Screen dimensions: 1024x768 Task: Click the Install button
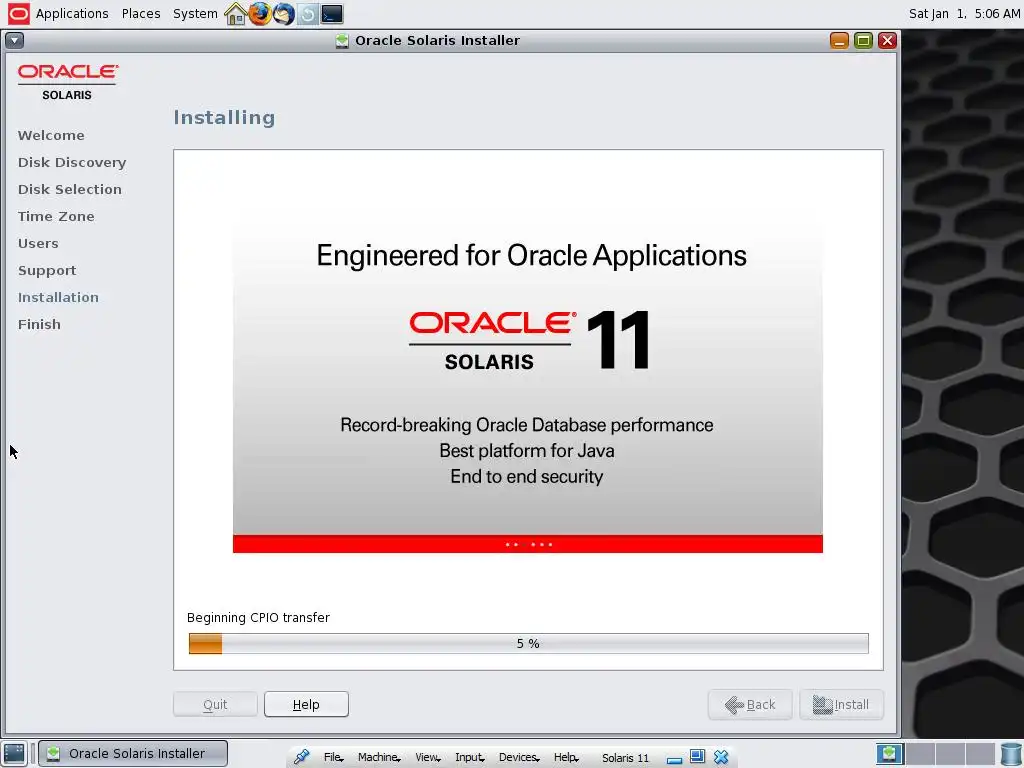point(842,705)
